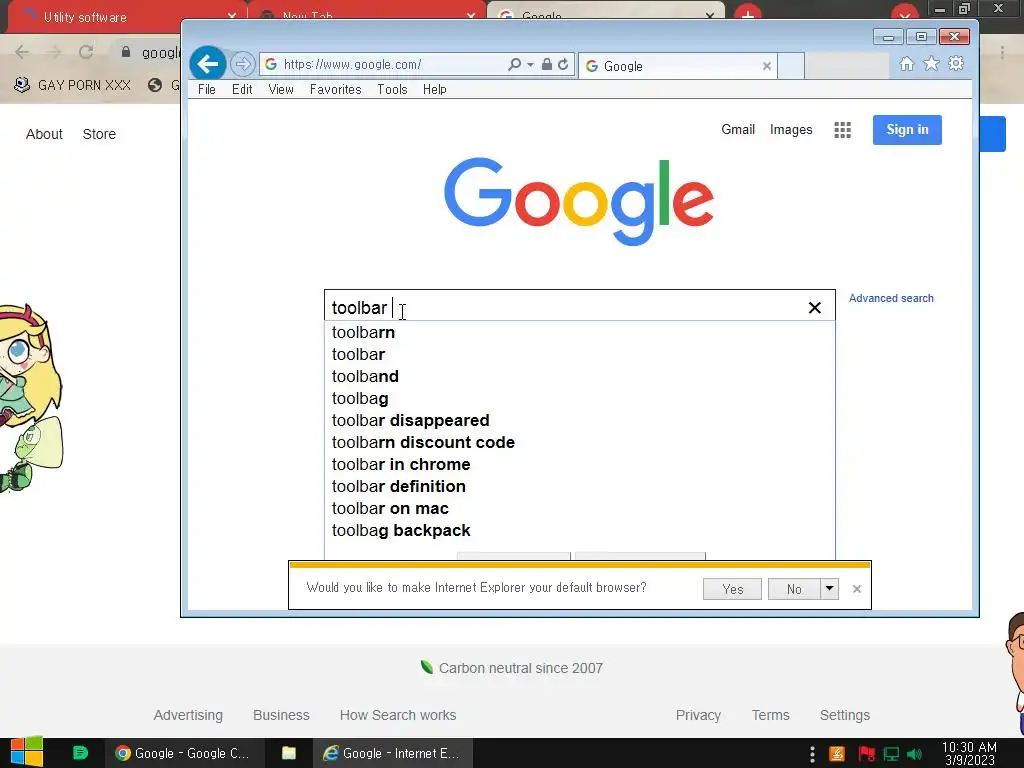Expand the IE address bar dropdown arrow
Viewport: 1024px width, 768px height.
pos(530,64)
